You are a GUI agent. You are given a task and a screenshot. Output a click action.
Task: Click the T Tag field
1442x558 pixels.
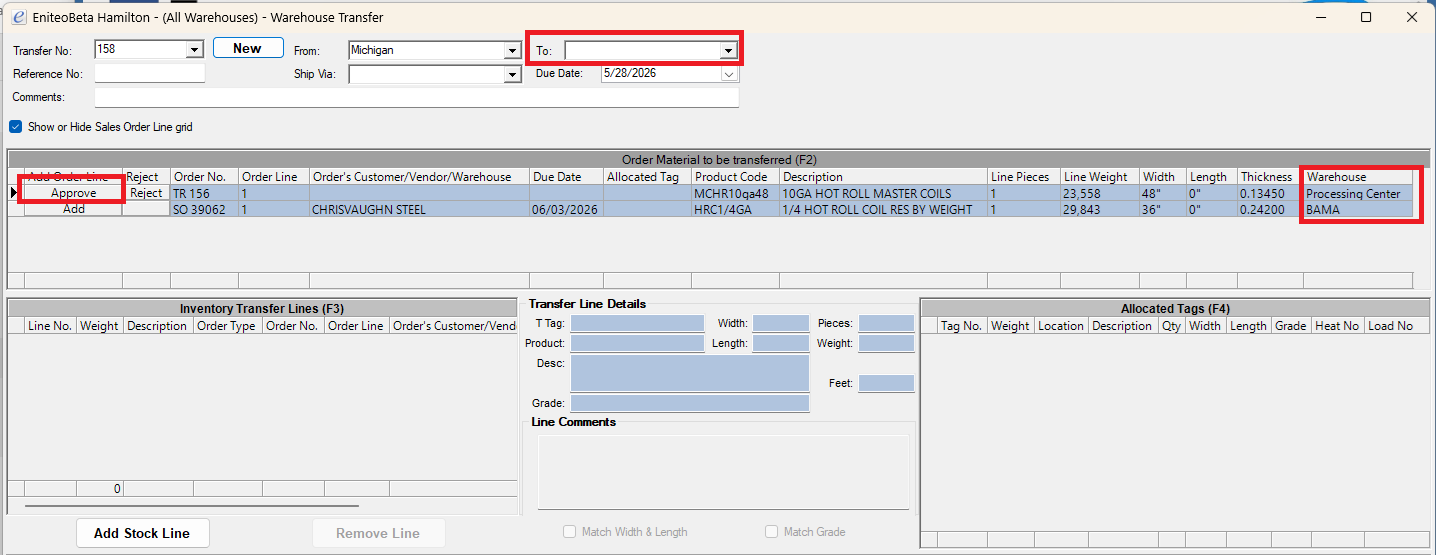638,323
